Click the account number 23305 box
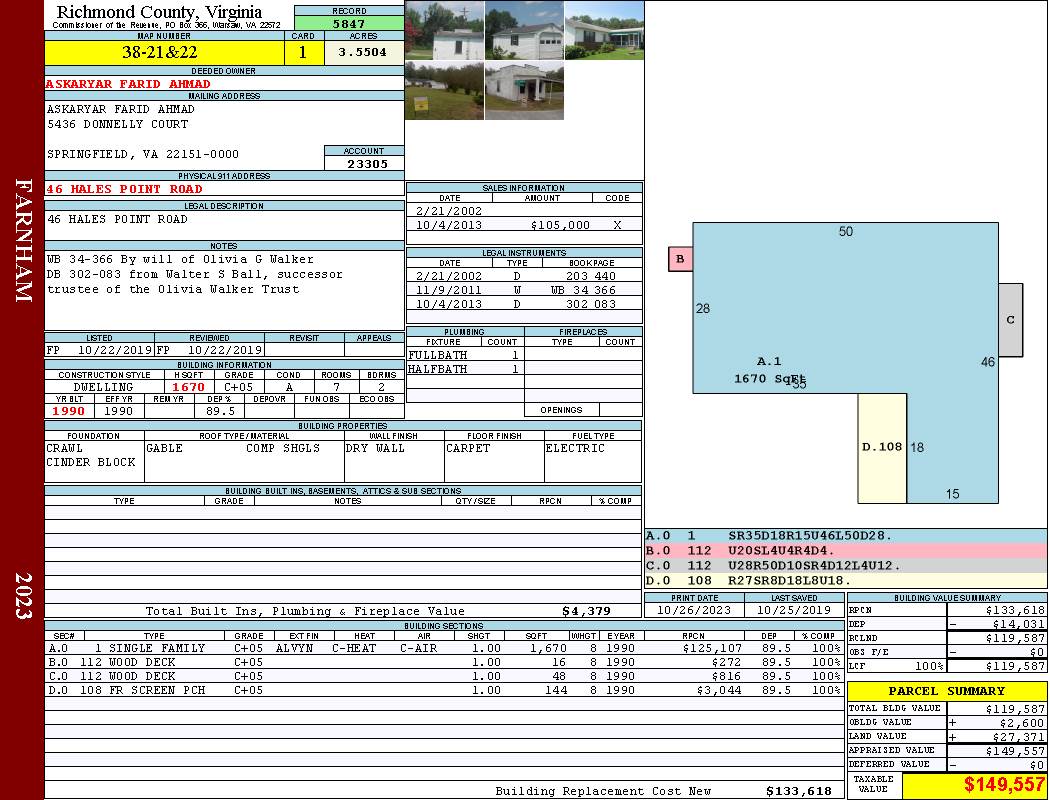The width and height of the screenshot is (1050, 800). coord(364,164)
